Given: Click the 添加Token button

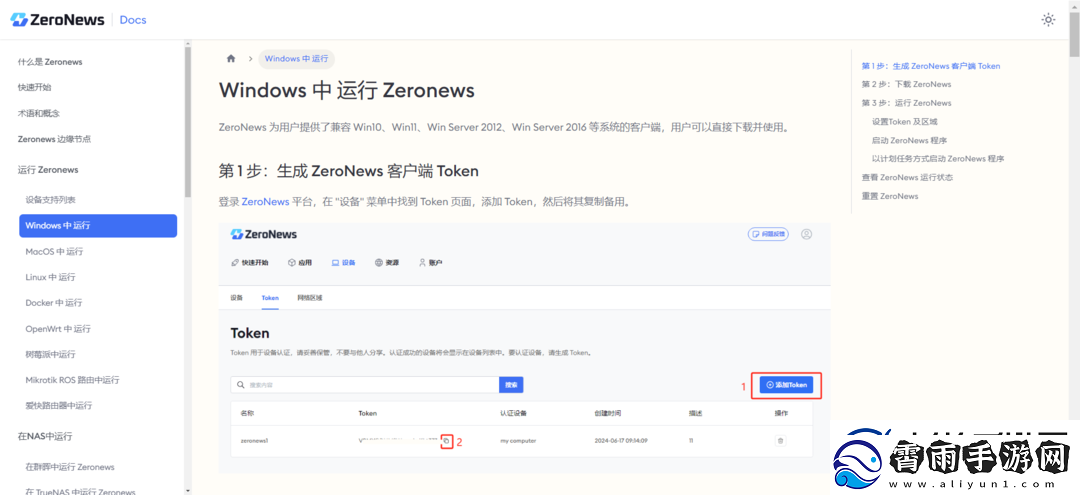Looking at the screenshot, I should click(787, 386).
